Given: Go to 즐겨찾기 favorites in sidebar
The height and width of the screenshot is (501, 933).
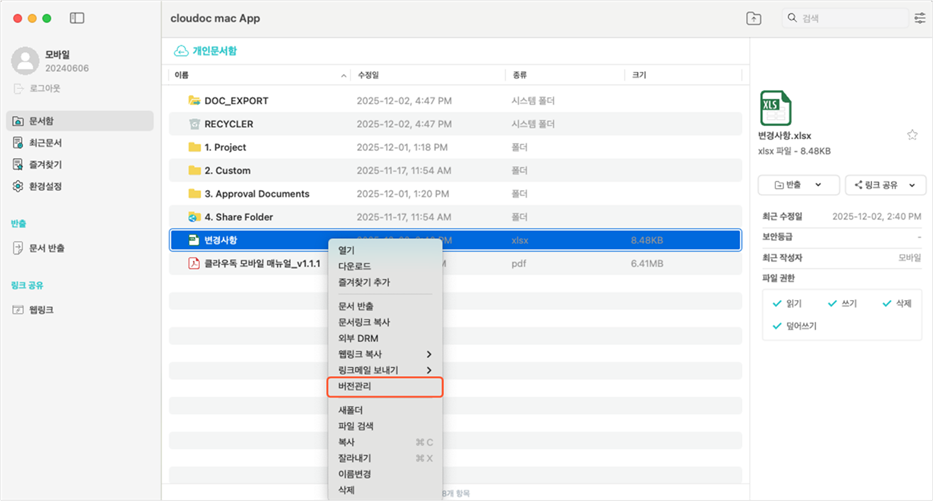Looking at the screenshot, I should tap(44, 164).
